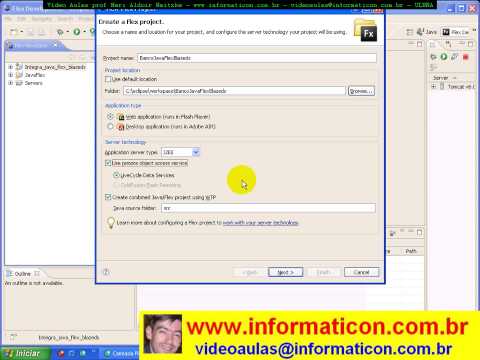
Task: Open the Debug toolbar dropdown arrow
Action: [68, 32]
